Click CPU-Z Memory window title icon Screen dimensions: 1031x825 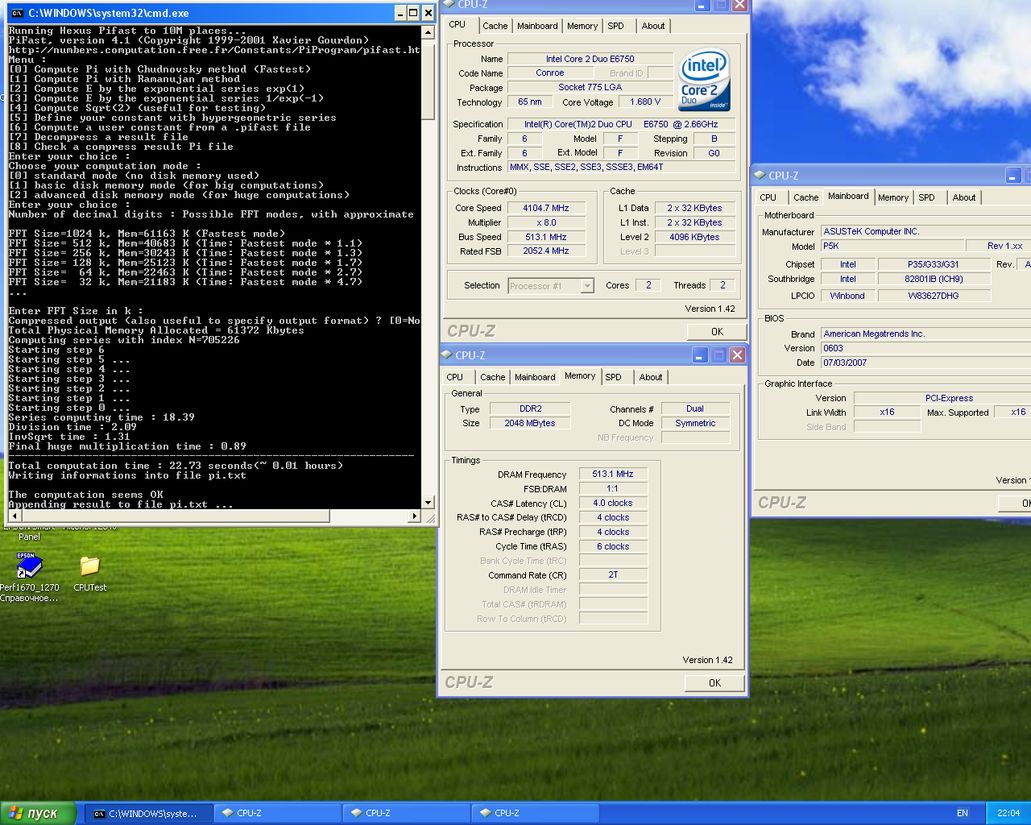click(x=447, y=355)
